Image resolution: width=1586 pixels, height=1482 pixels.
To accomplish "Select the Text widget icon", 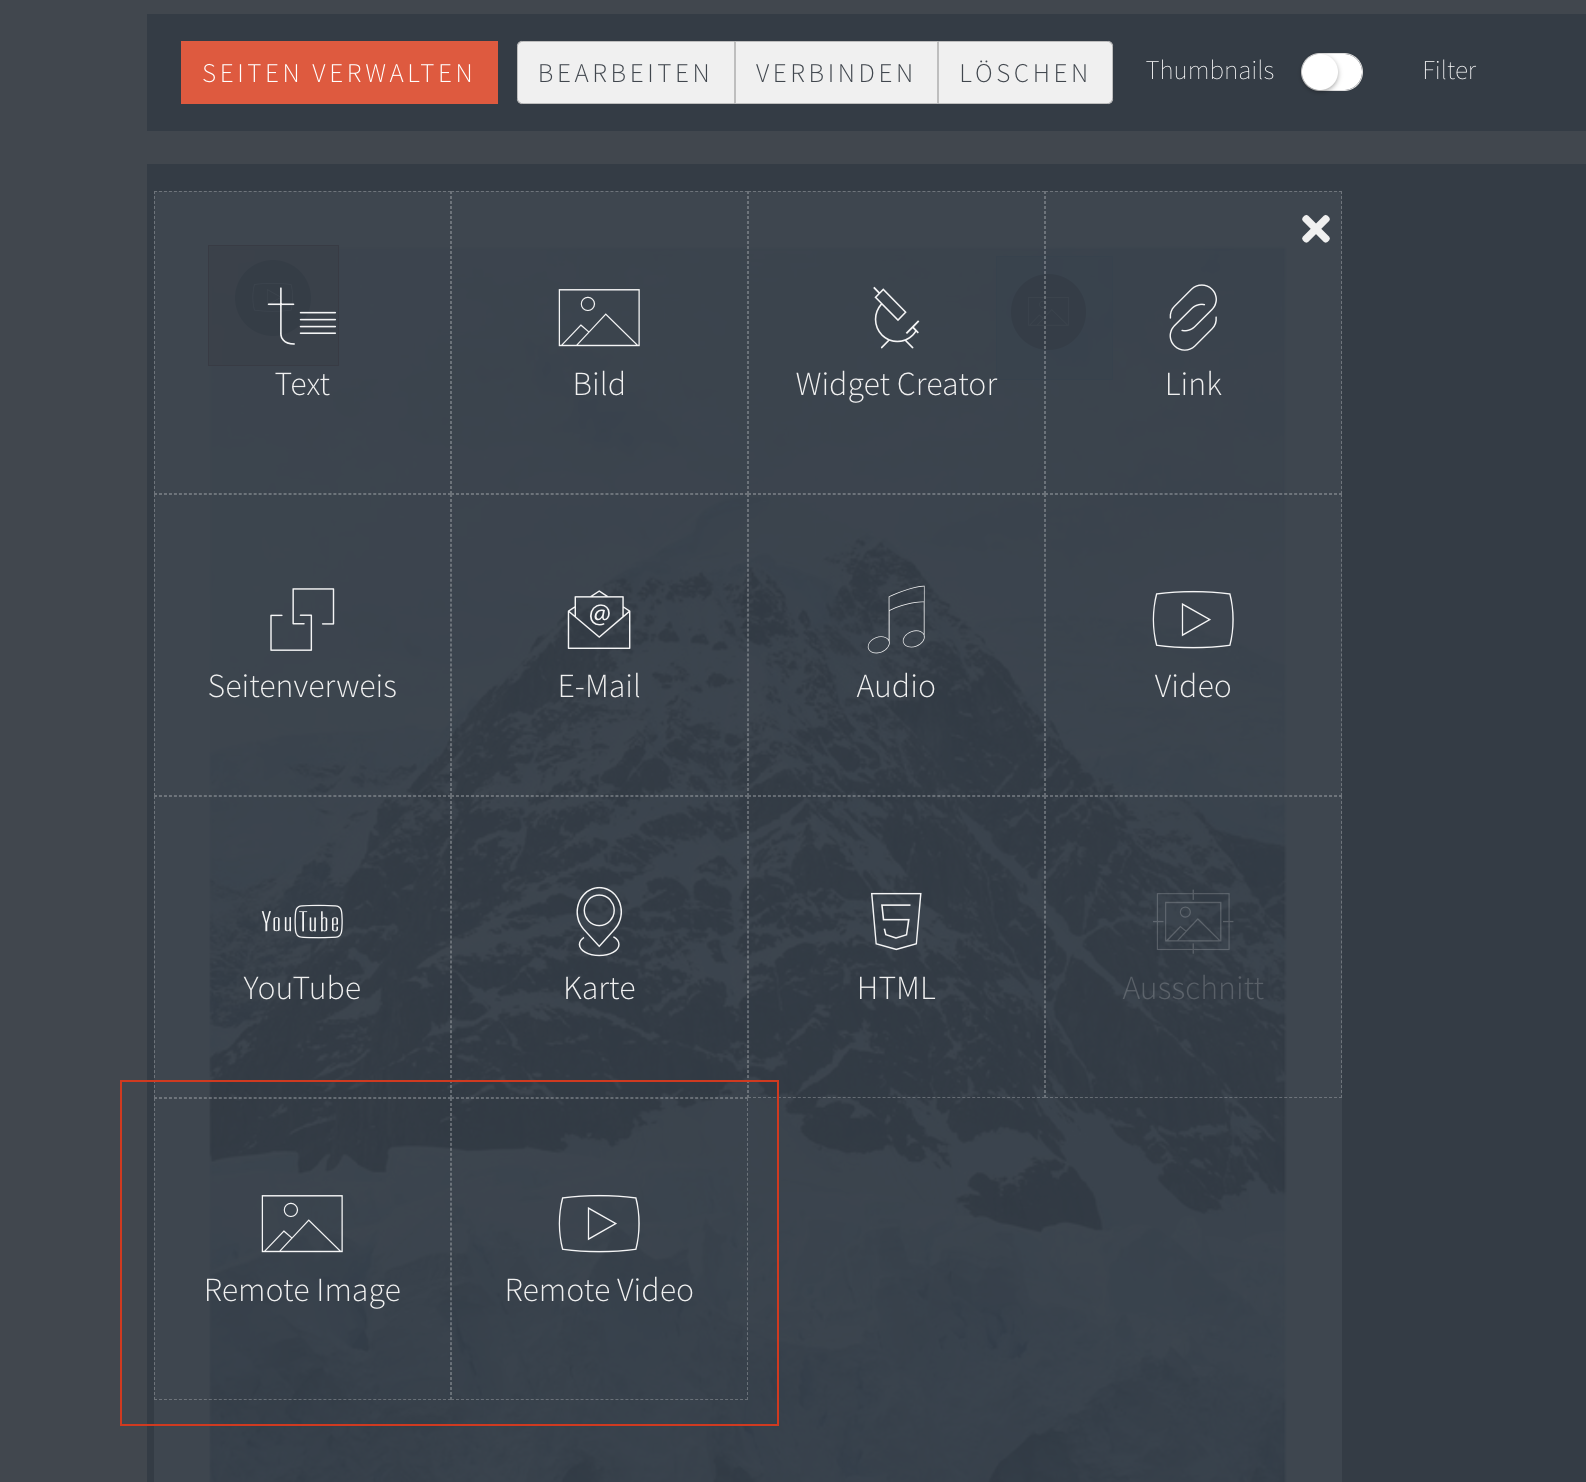I will pyautogui.click(x=302, y=317).
